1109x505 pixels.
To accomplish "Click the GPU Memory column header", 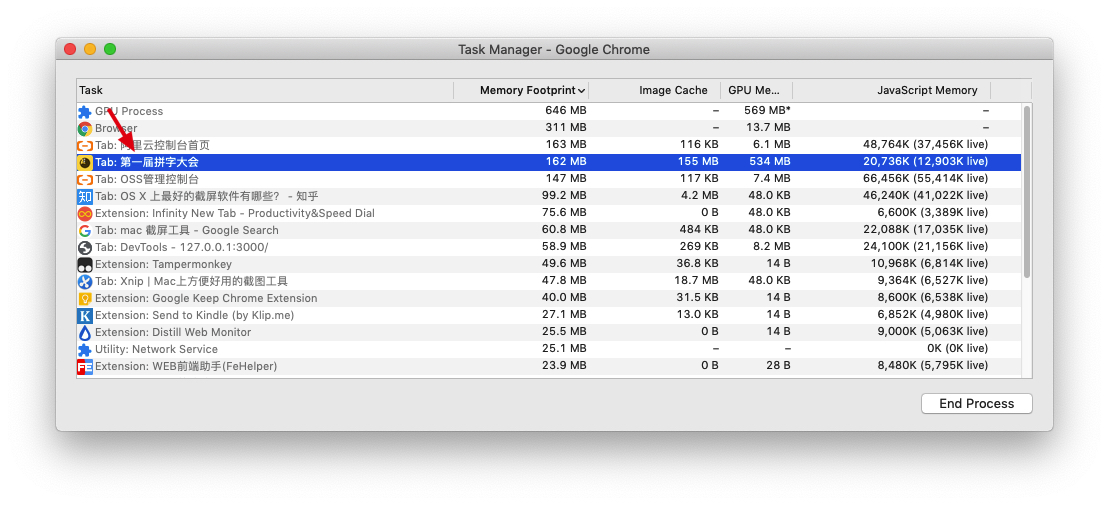I will click(754, 90).
